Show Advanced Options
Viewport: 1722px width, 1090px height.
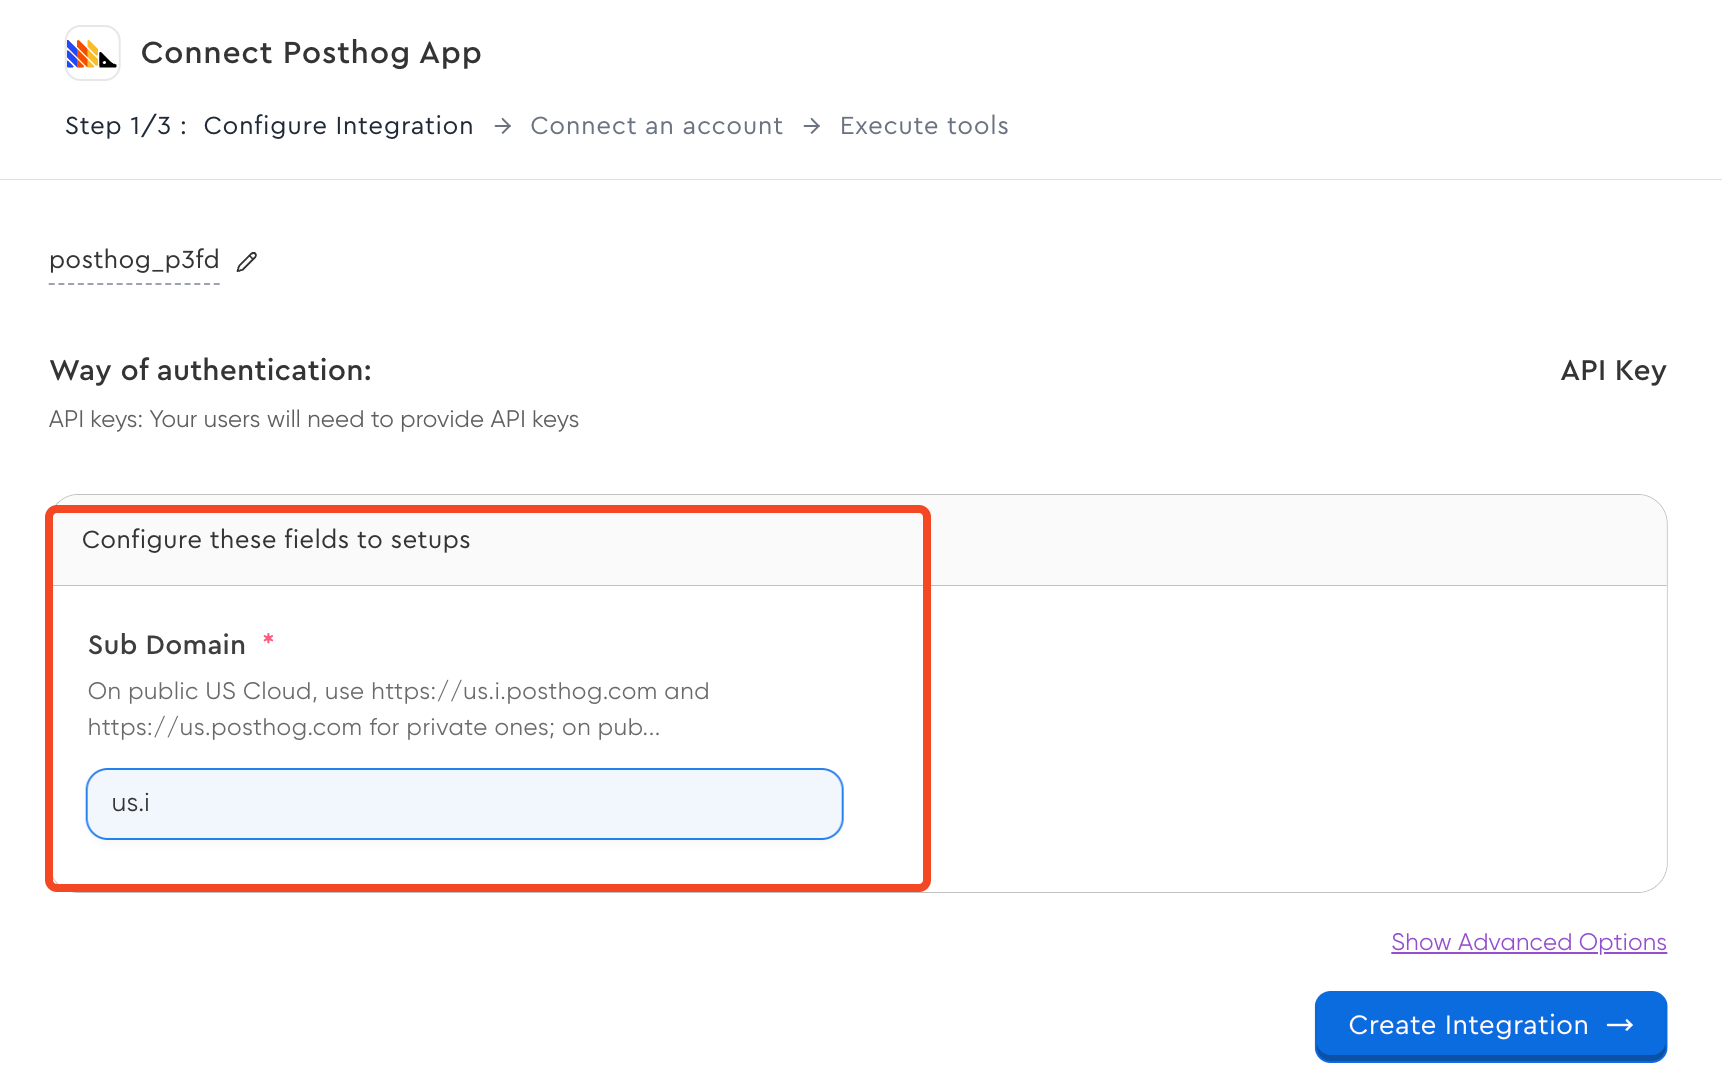point(1528,941)
